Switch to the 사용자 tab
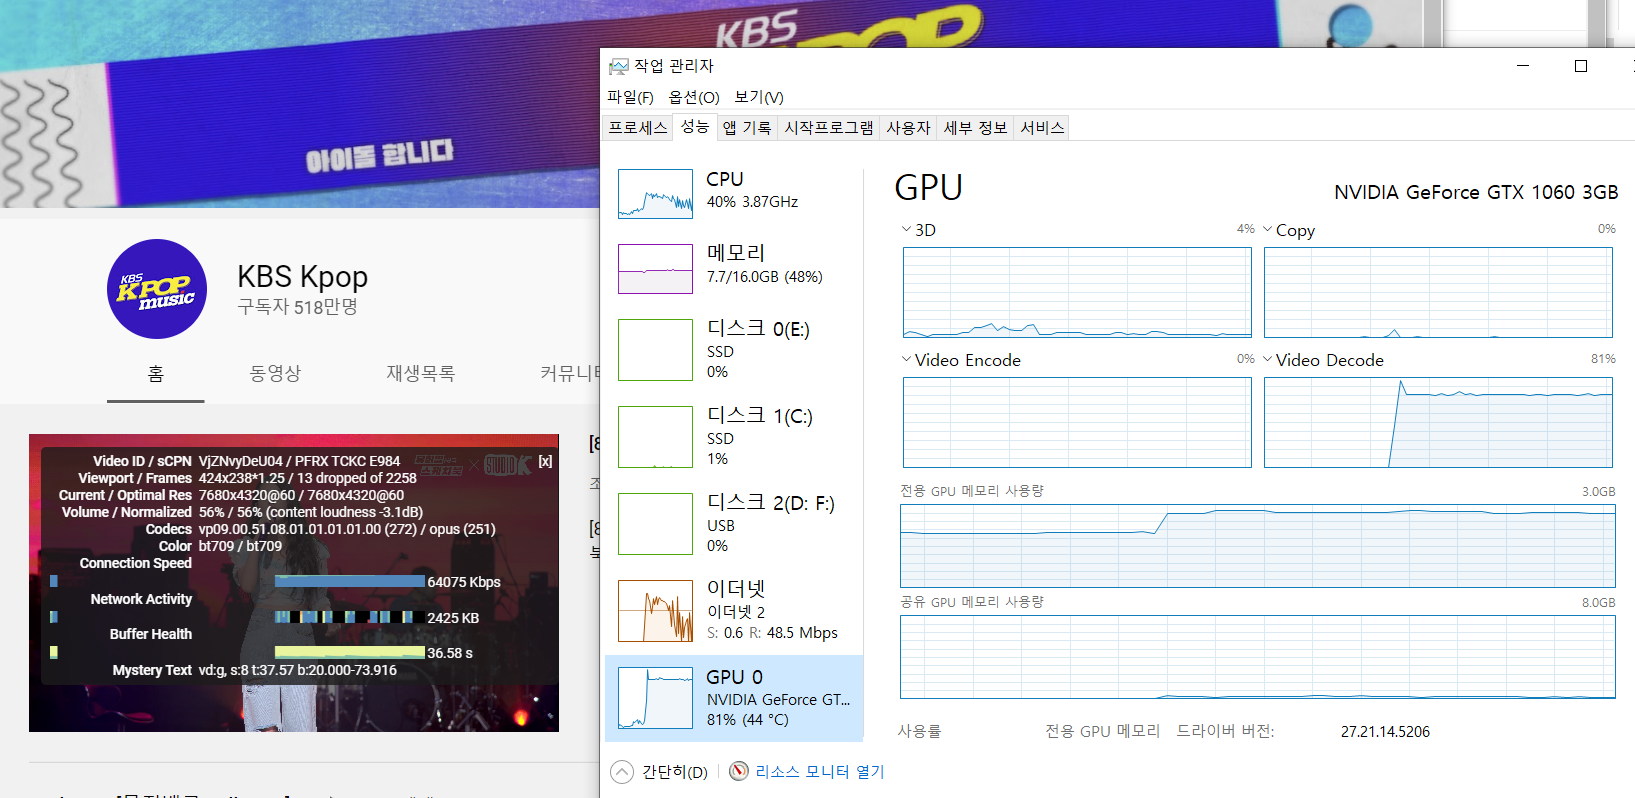 point(908,128)
